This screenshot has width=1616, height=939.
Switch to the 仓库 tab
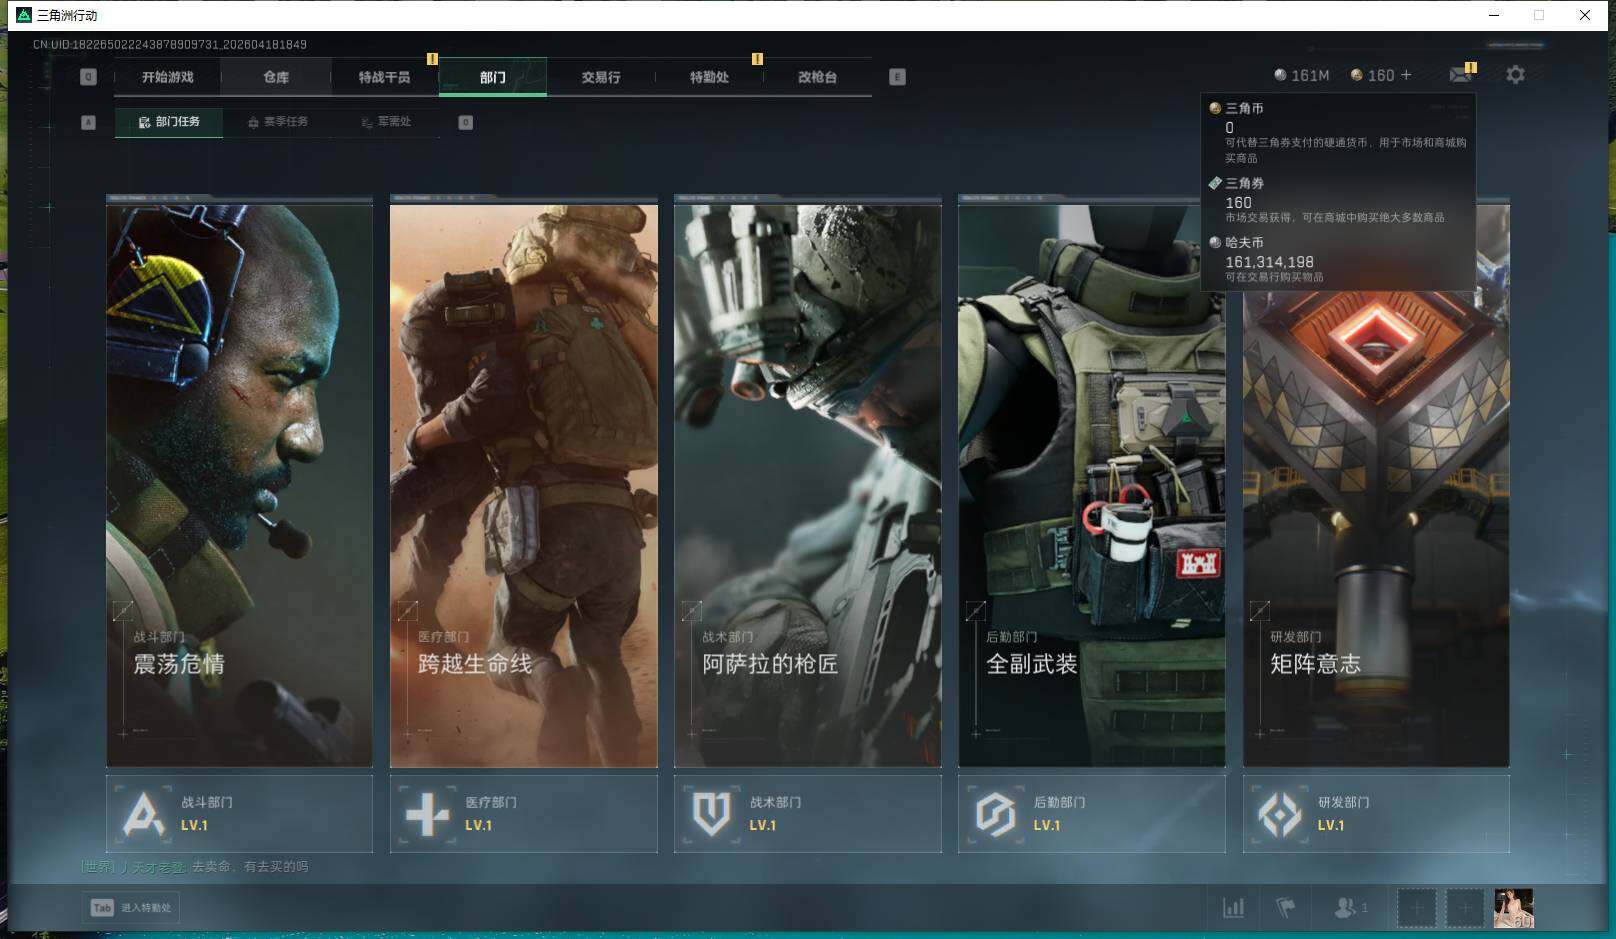click(x=276, y=77)
